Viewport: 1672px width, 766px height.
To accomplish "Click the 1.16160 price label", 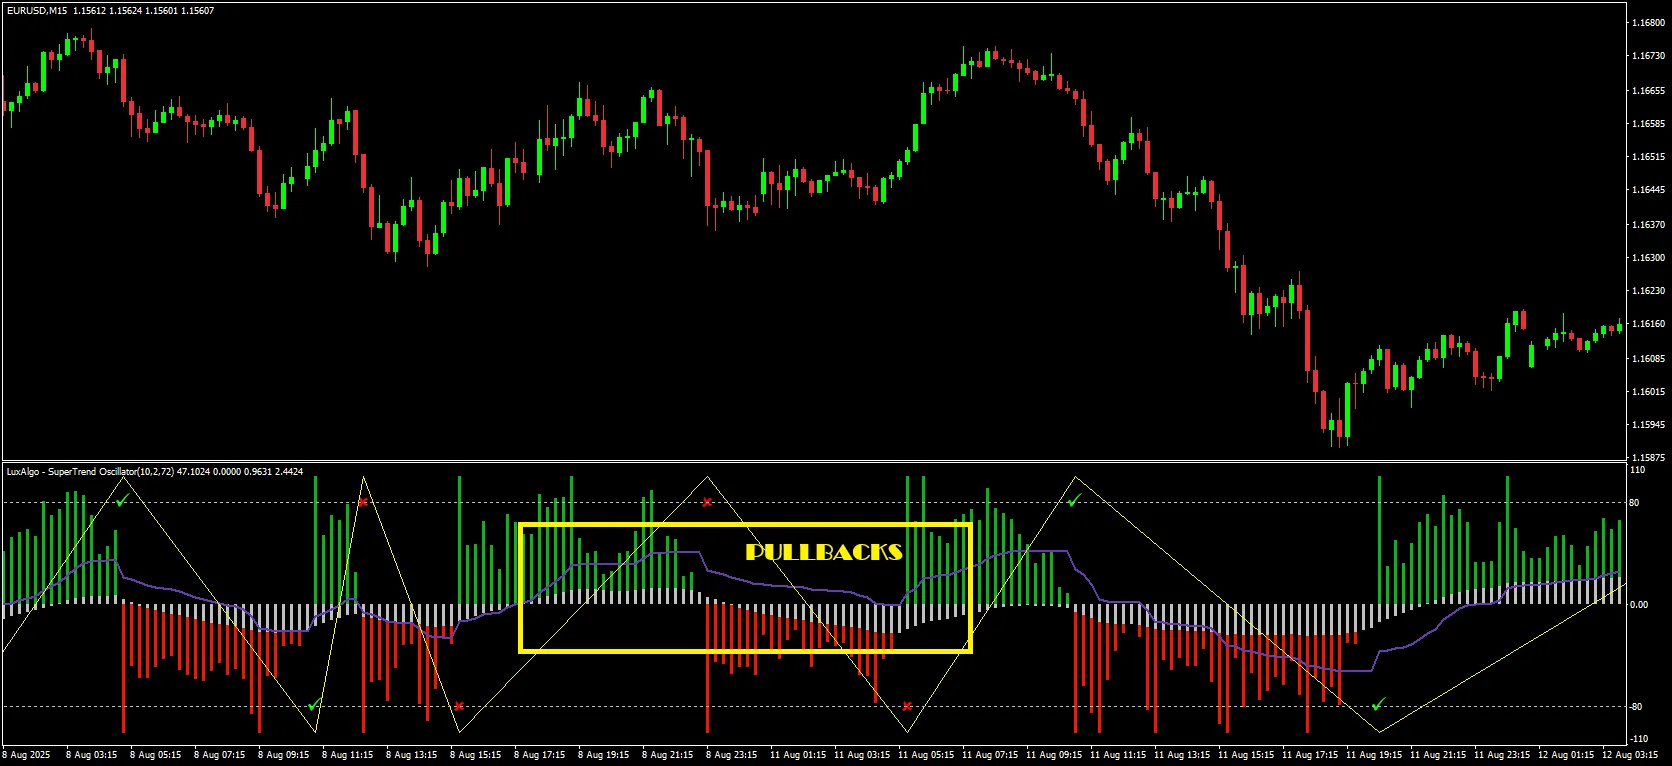I will [1648, 324].
